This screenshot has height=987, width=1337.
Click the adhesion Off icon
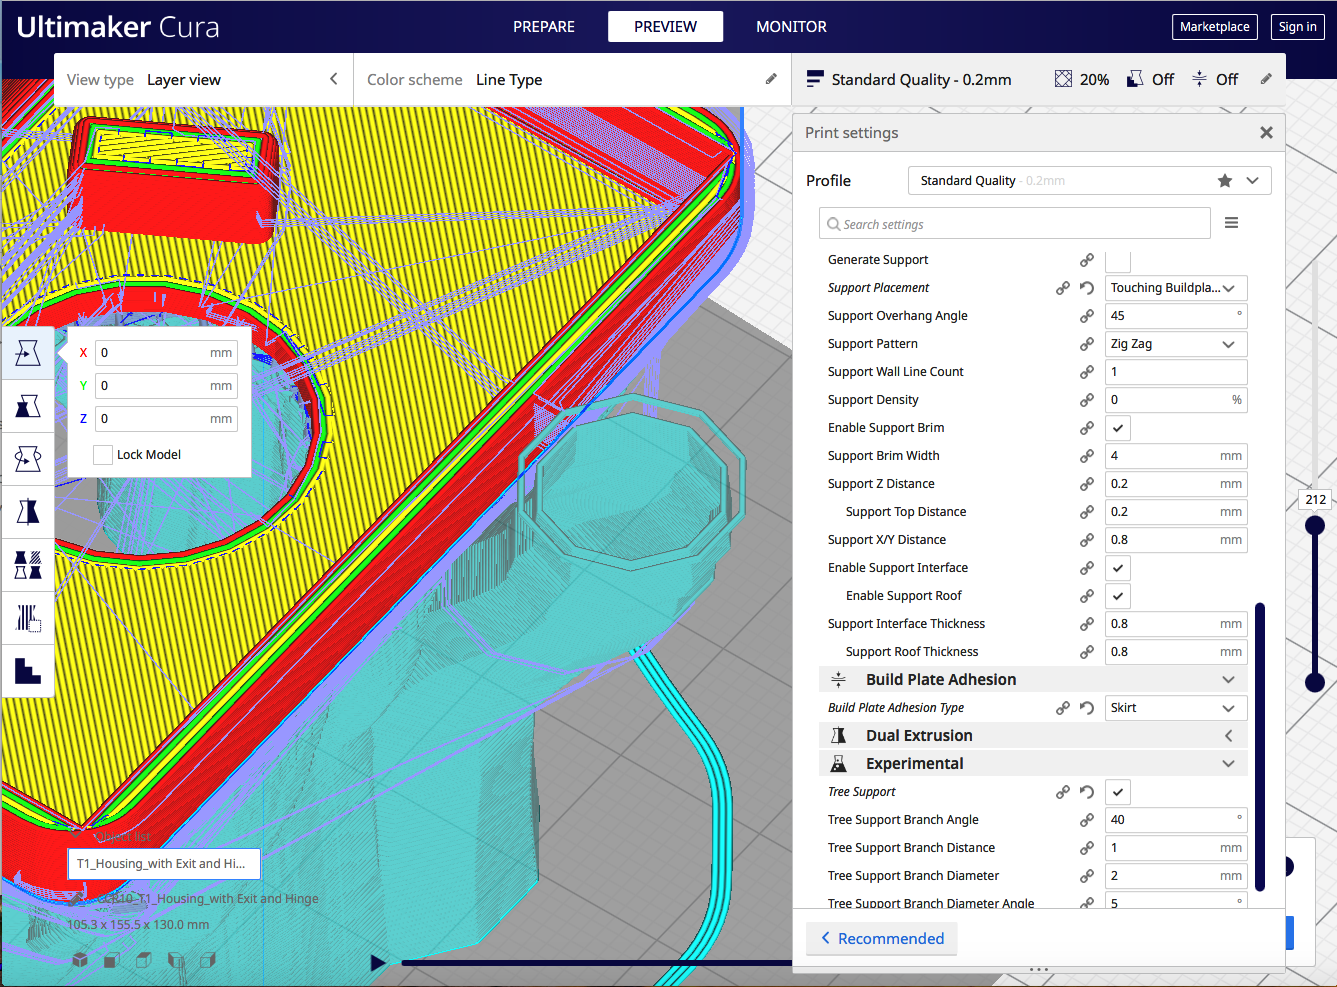[x=1199, y=79]
